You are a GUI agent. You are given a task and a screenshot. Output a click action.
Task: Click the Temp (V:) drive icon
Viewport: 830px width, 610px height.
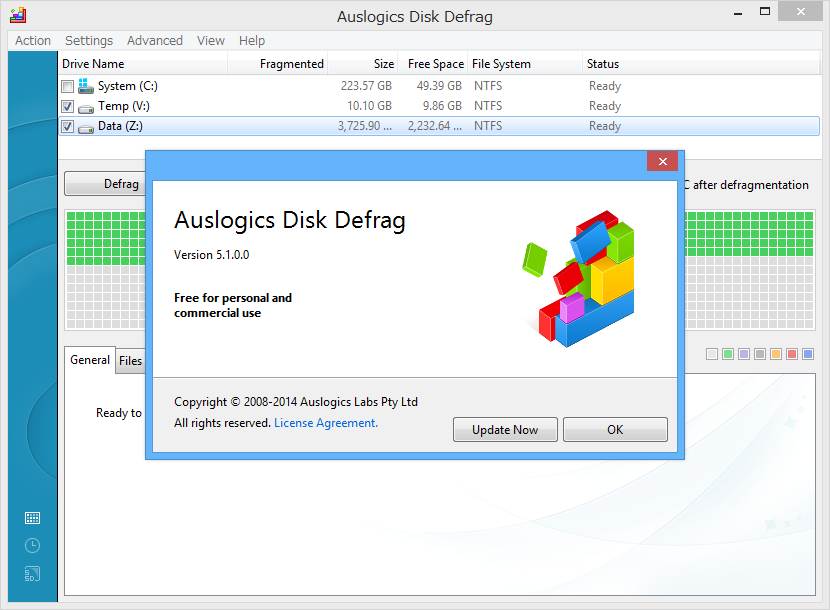coord(85,105)
